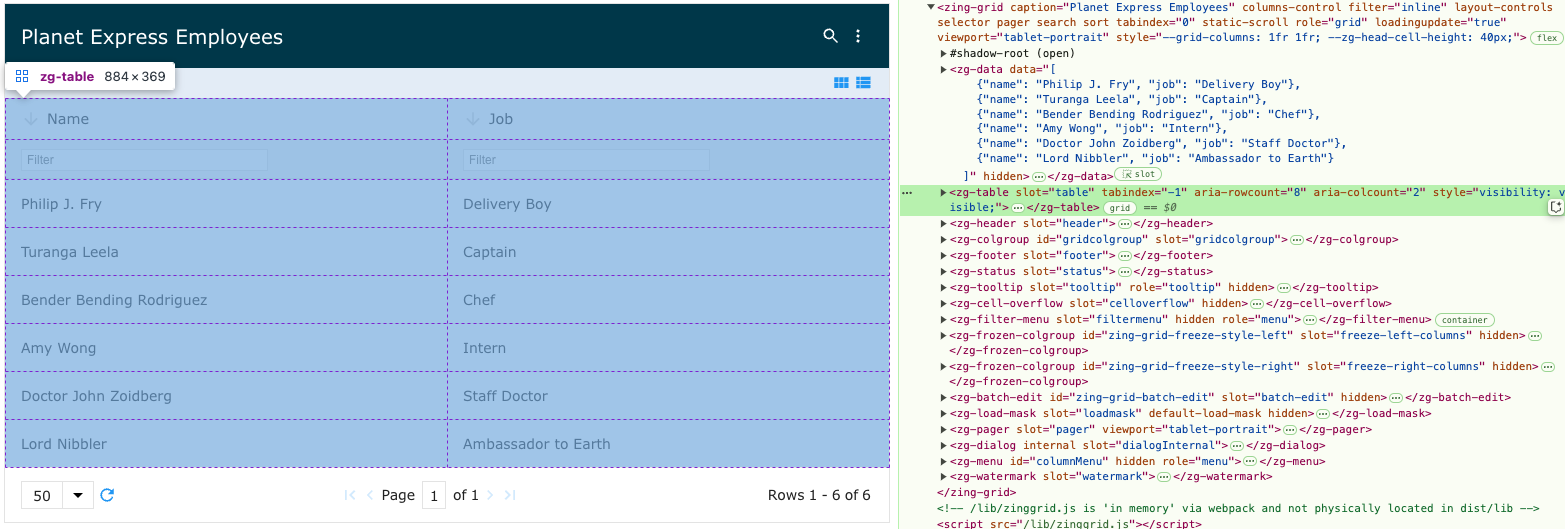Click the zg-table inspector tooltip icon
1565x529 pixels.
coord(22,76)
